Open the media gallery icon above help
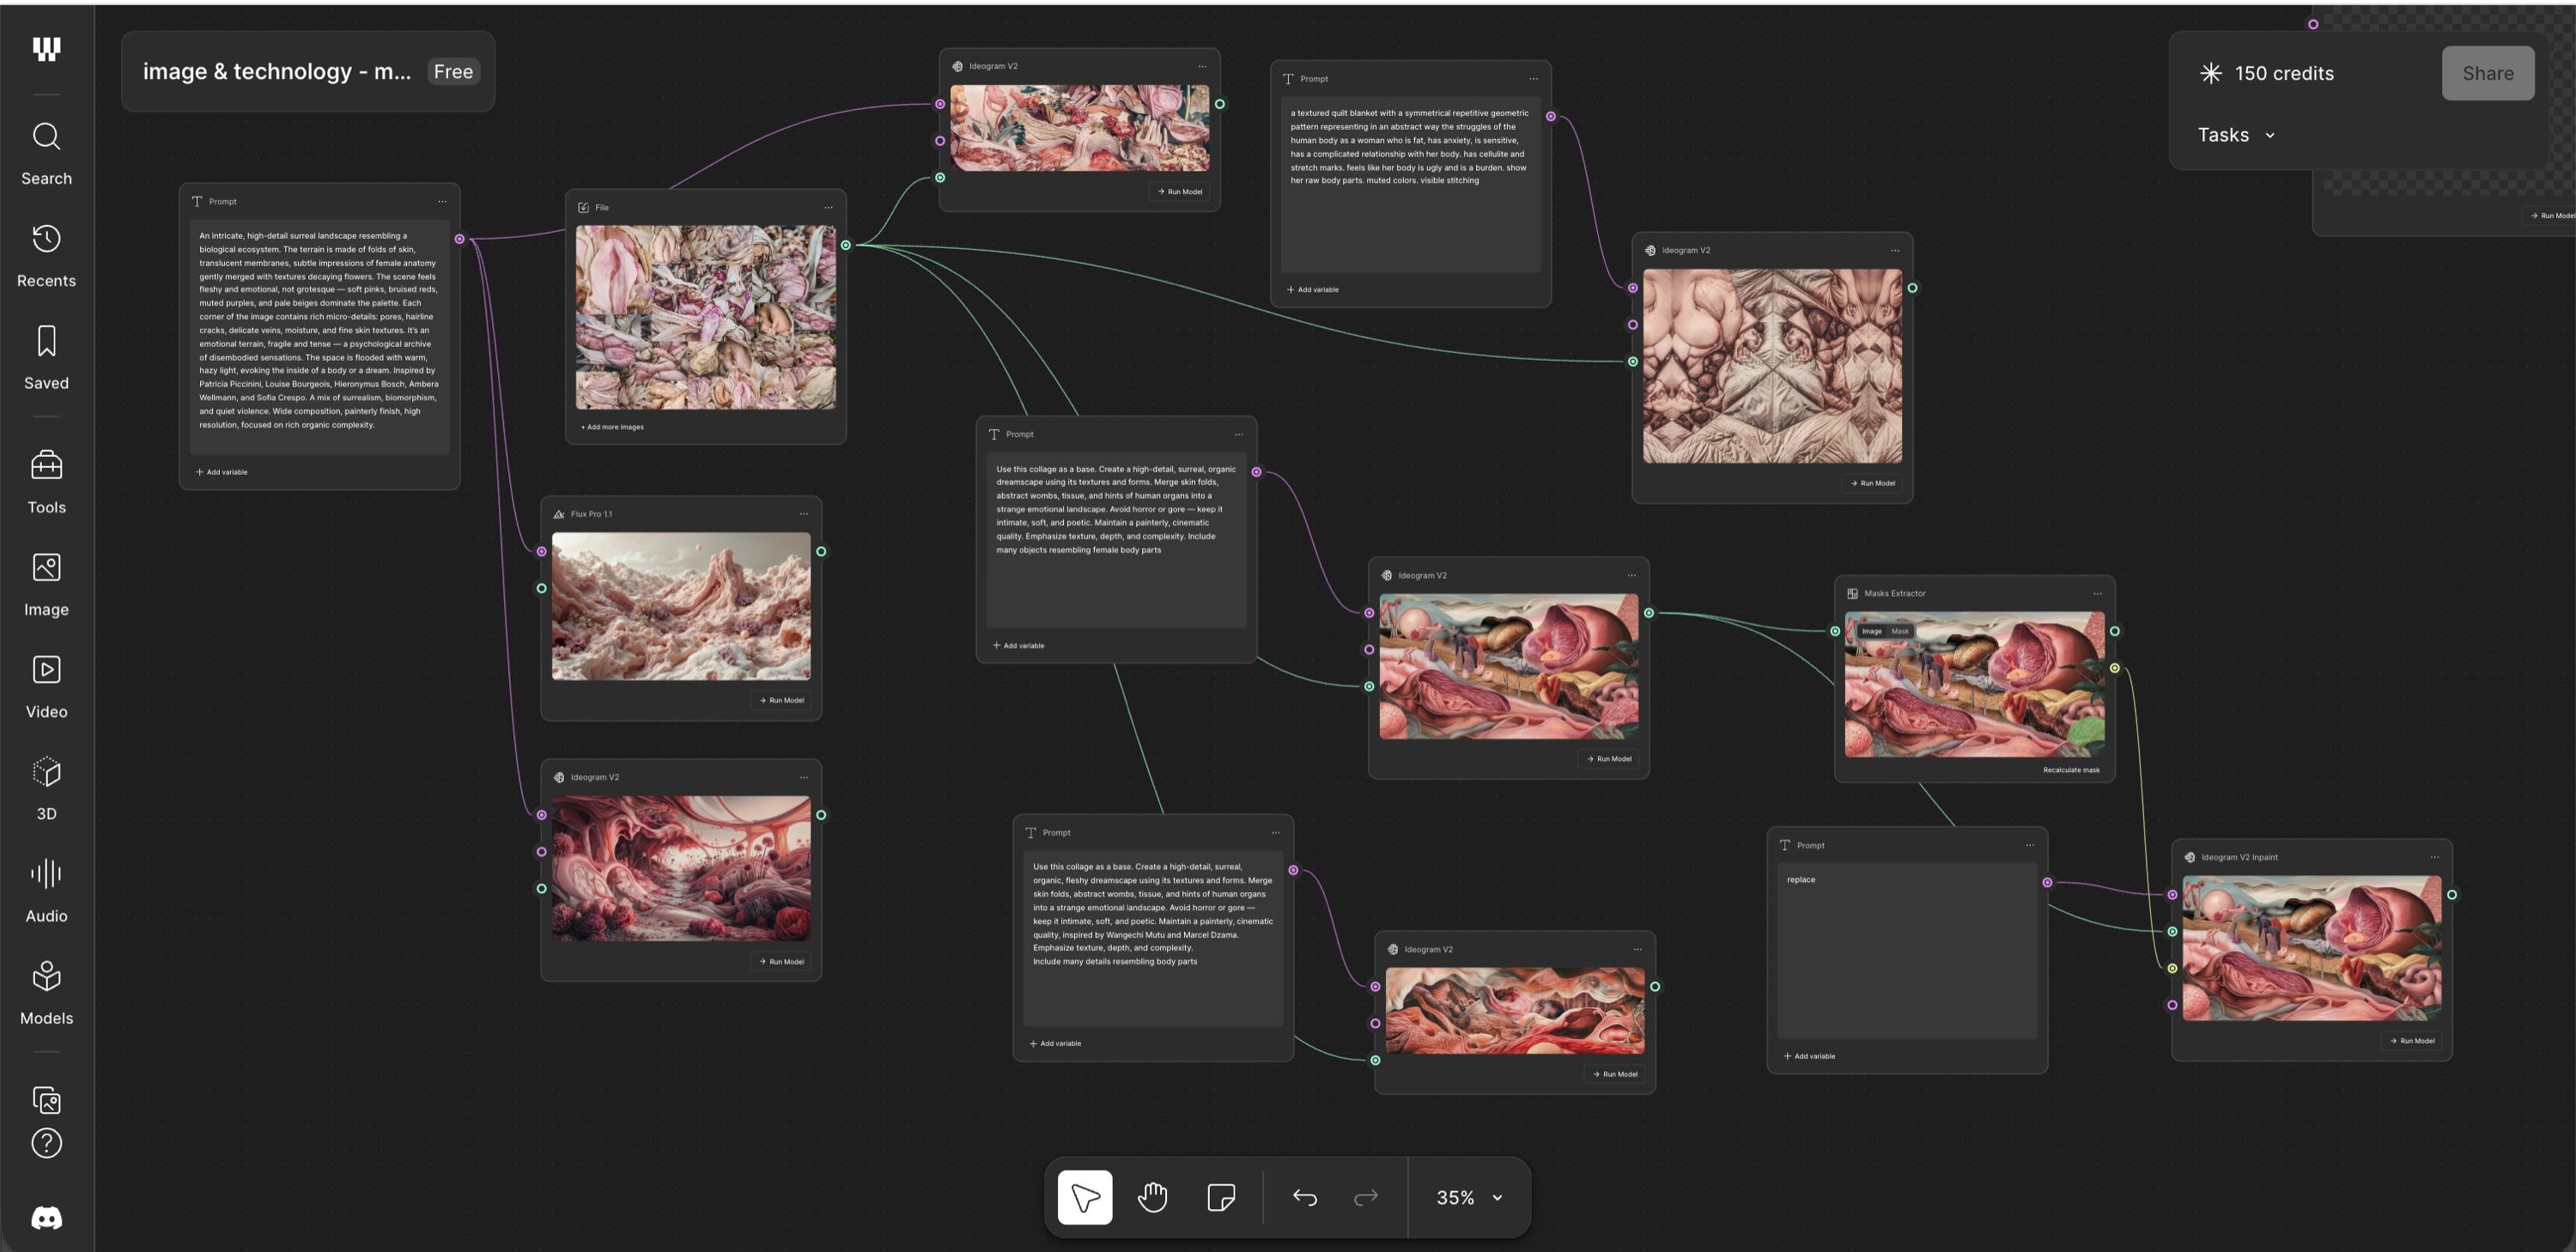The height and width of the screenshot is (1252, 2576). pos(46,1100)
